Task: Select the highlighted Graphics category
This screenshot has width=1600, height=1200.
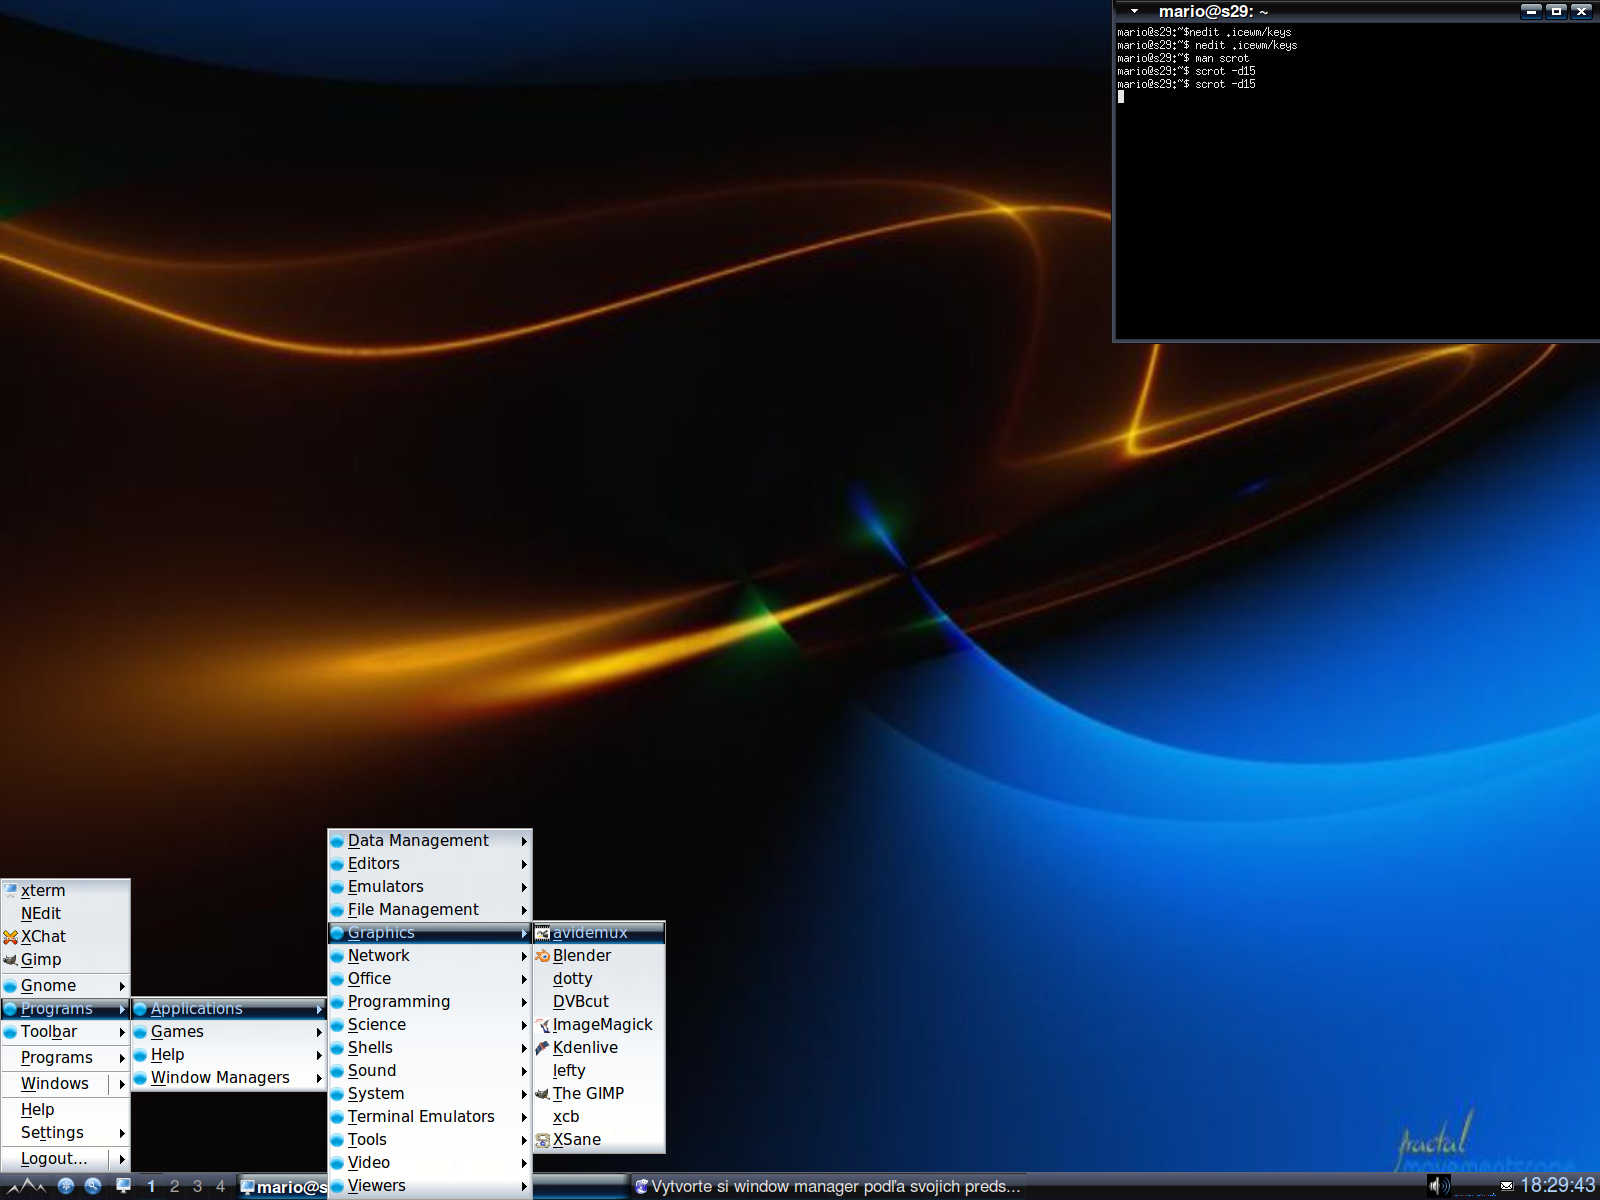Action: point(430,932)
